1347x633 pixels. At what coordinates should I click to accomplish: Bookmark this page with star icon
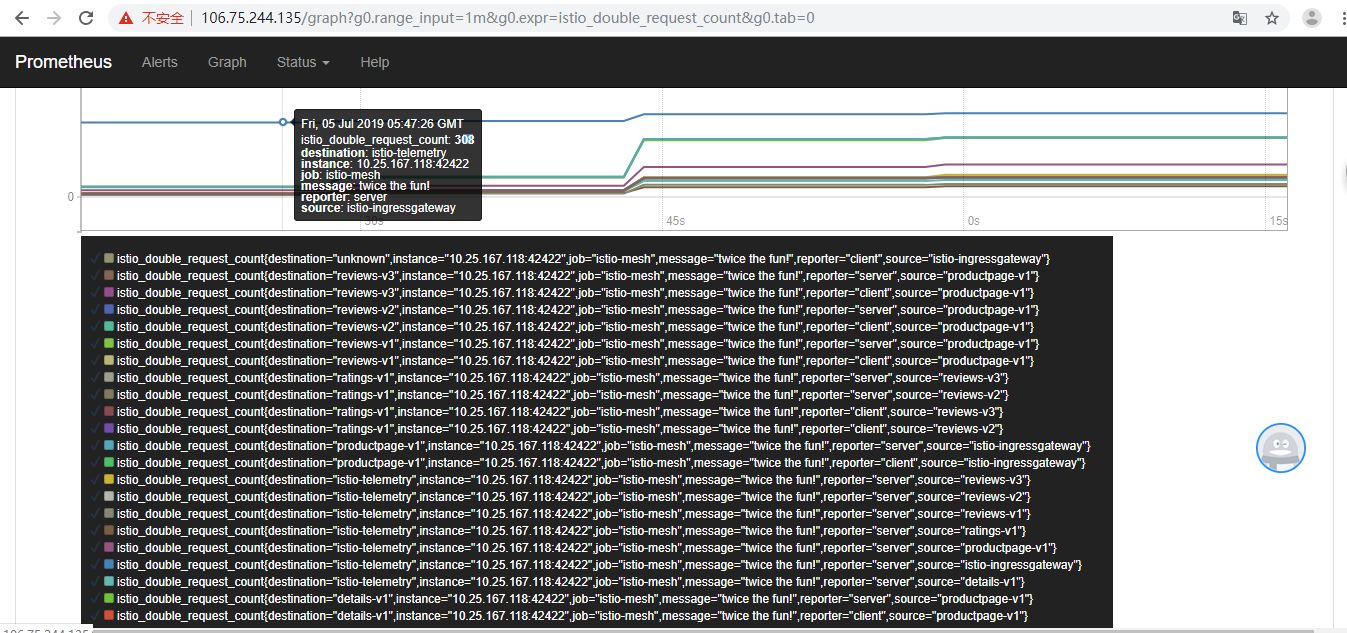[x=1271, y=18]
